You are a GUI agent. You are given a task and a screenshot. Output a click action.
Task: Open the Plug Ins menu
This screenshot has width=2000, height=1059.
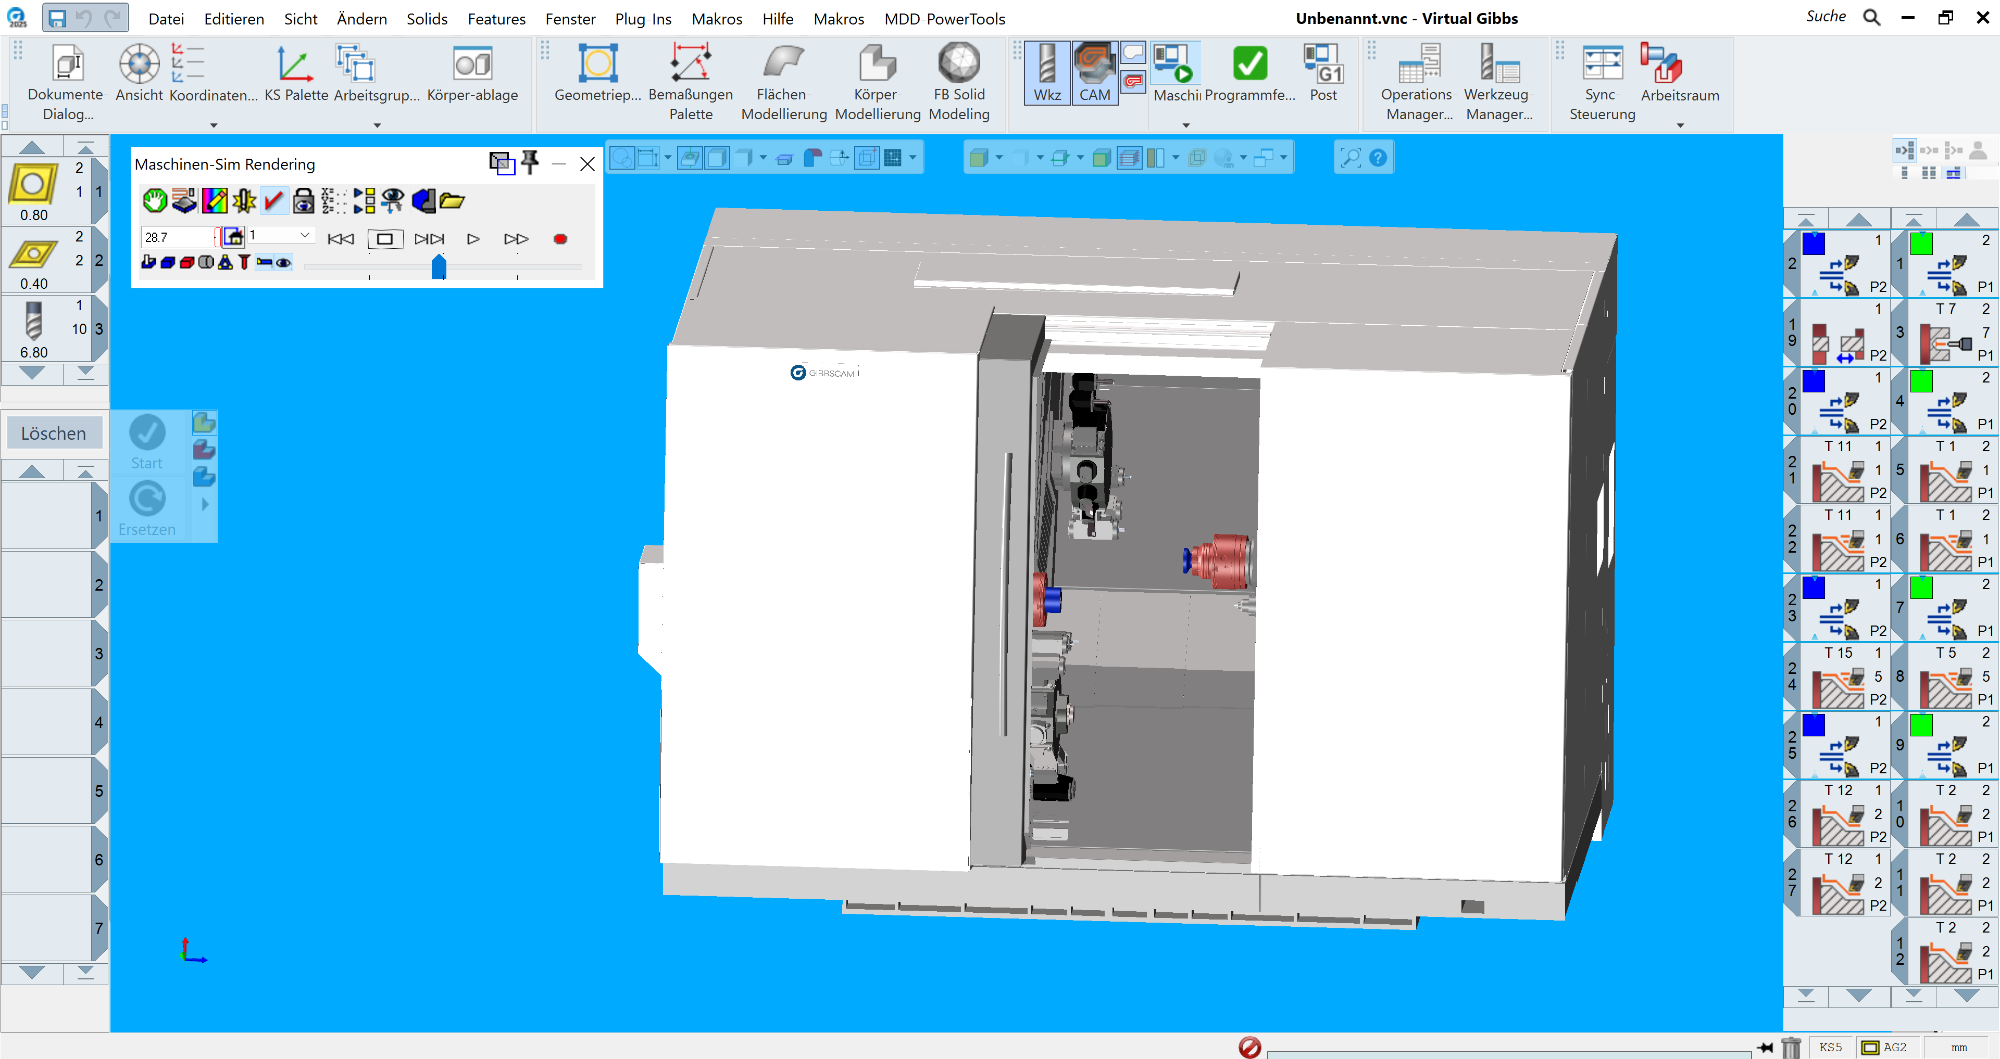[x=643, y=19]
